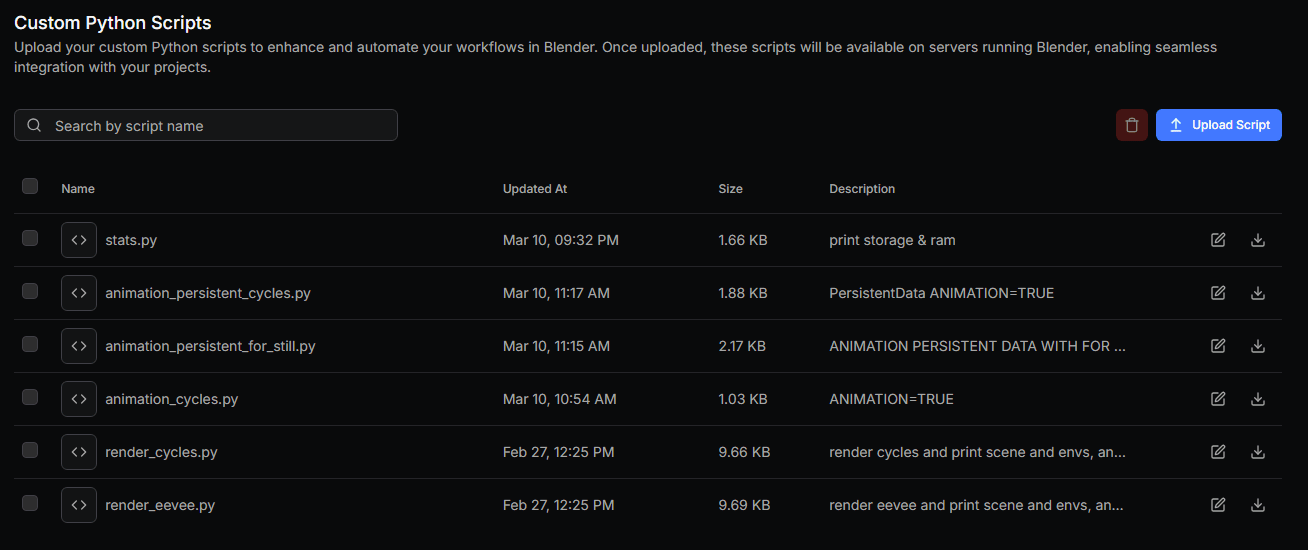Edit the stats.py script details

coord(1218,240)
